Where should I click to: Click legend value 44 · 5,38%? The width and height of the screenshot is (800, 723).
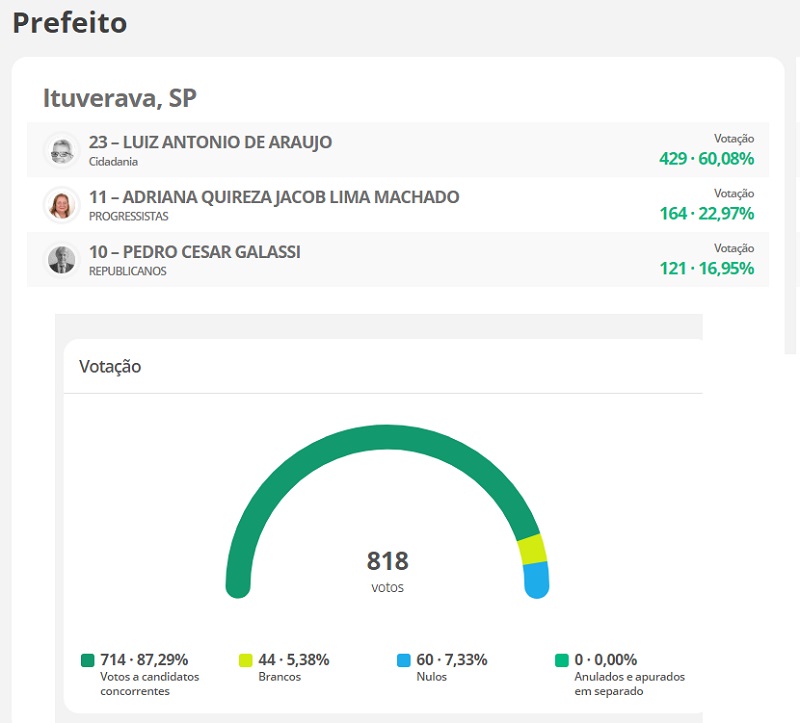[x=294, y=660]
